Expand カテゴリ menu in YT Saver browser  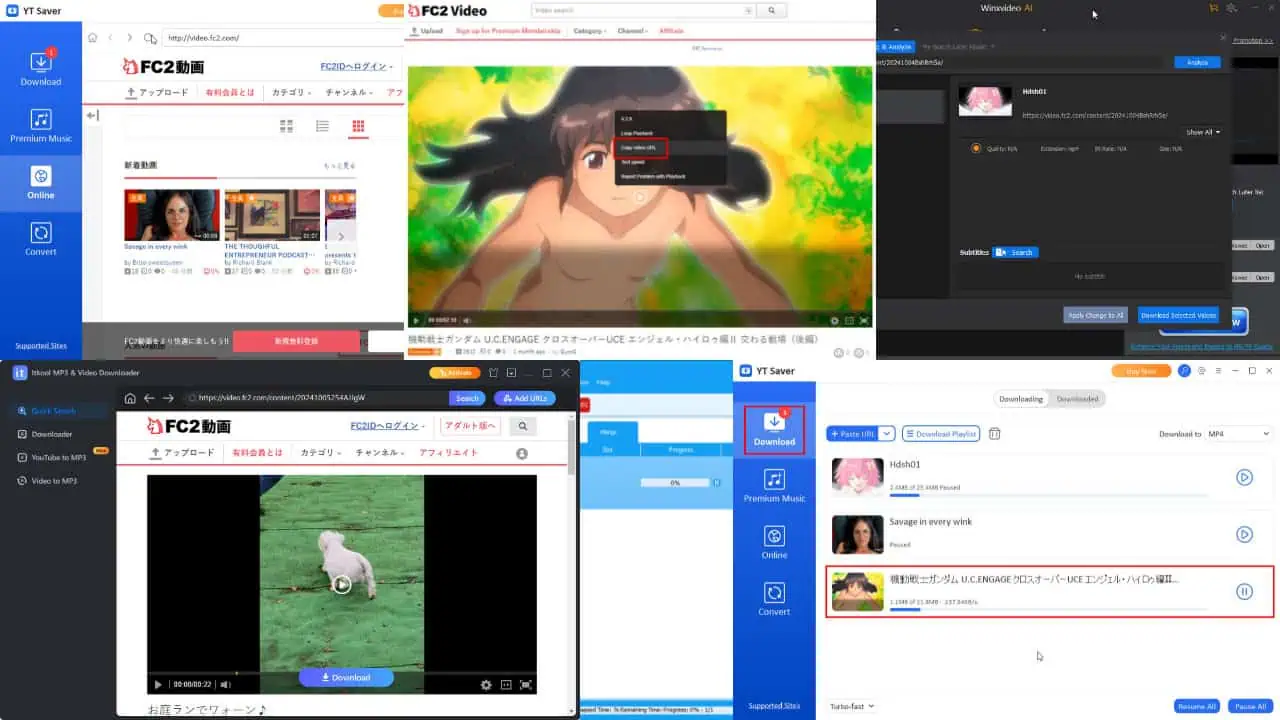pyautogui.click(x=292, y=92)
